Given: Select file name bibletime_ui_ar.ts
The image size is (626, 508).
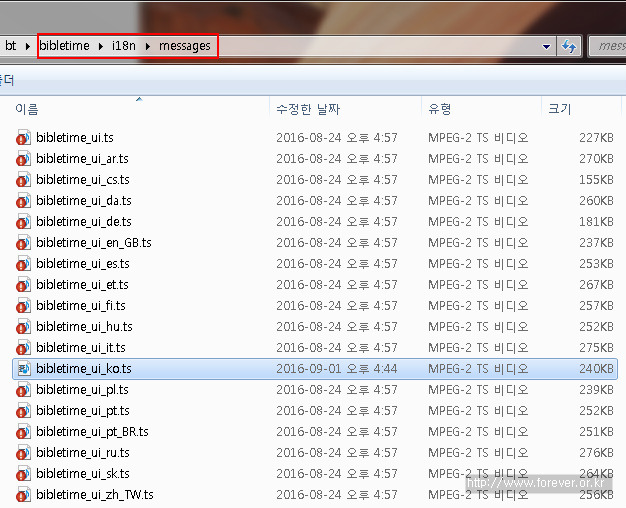Looking at the screenshot, I should point(82,159).
